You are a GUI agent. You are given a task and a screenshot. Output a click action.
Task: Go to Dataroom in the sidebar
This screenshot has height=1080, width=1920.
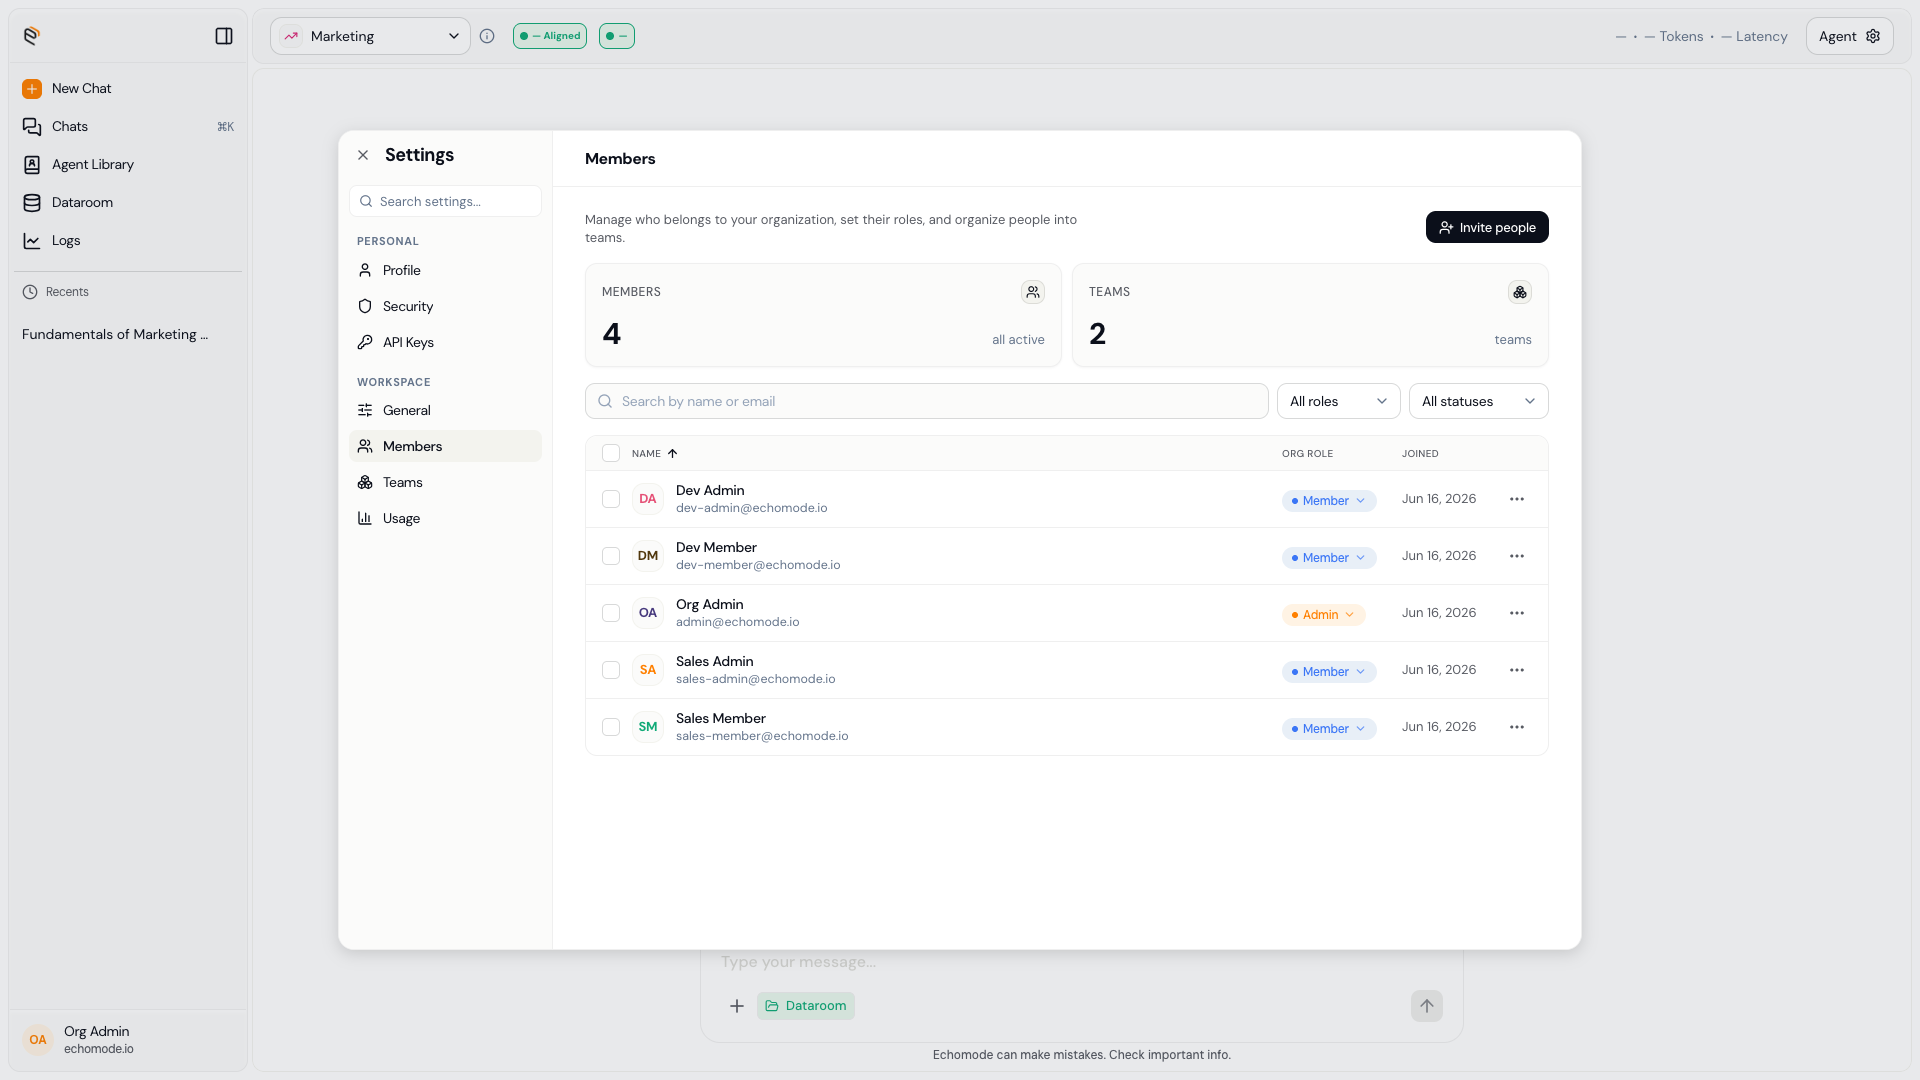(x=128, y=203)
